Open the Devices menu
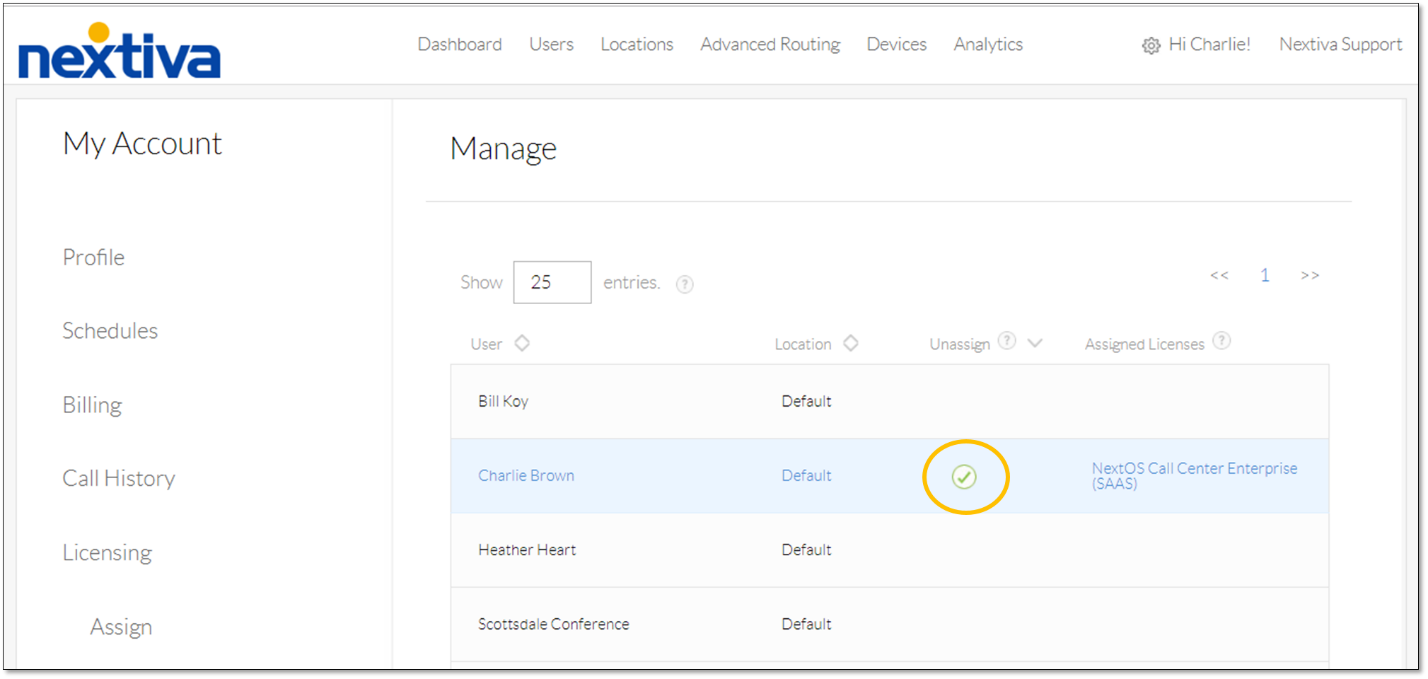 897,44
